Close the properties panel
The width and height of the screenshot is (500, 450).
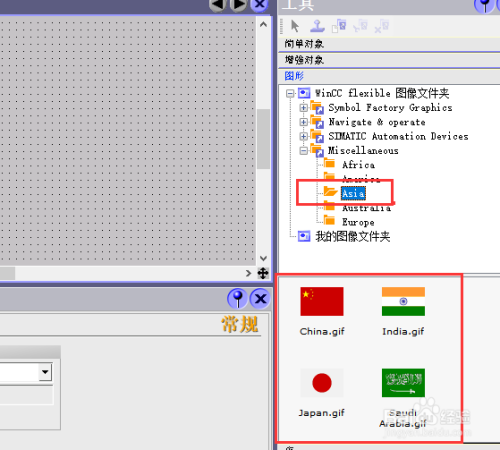tap(260, 298)
